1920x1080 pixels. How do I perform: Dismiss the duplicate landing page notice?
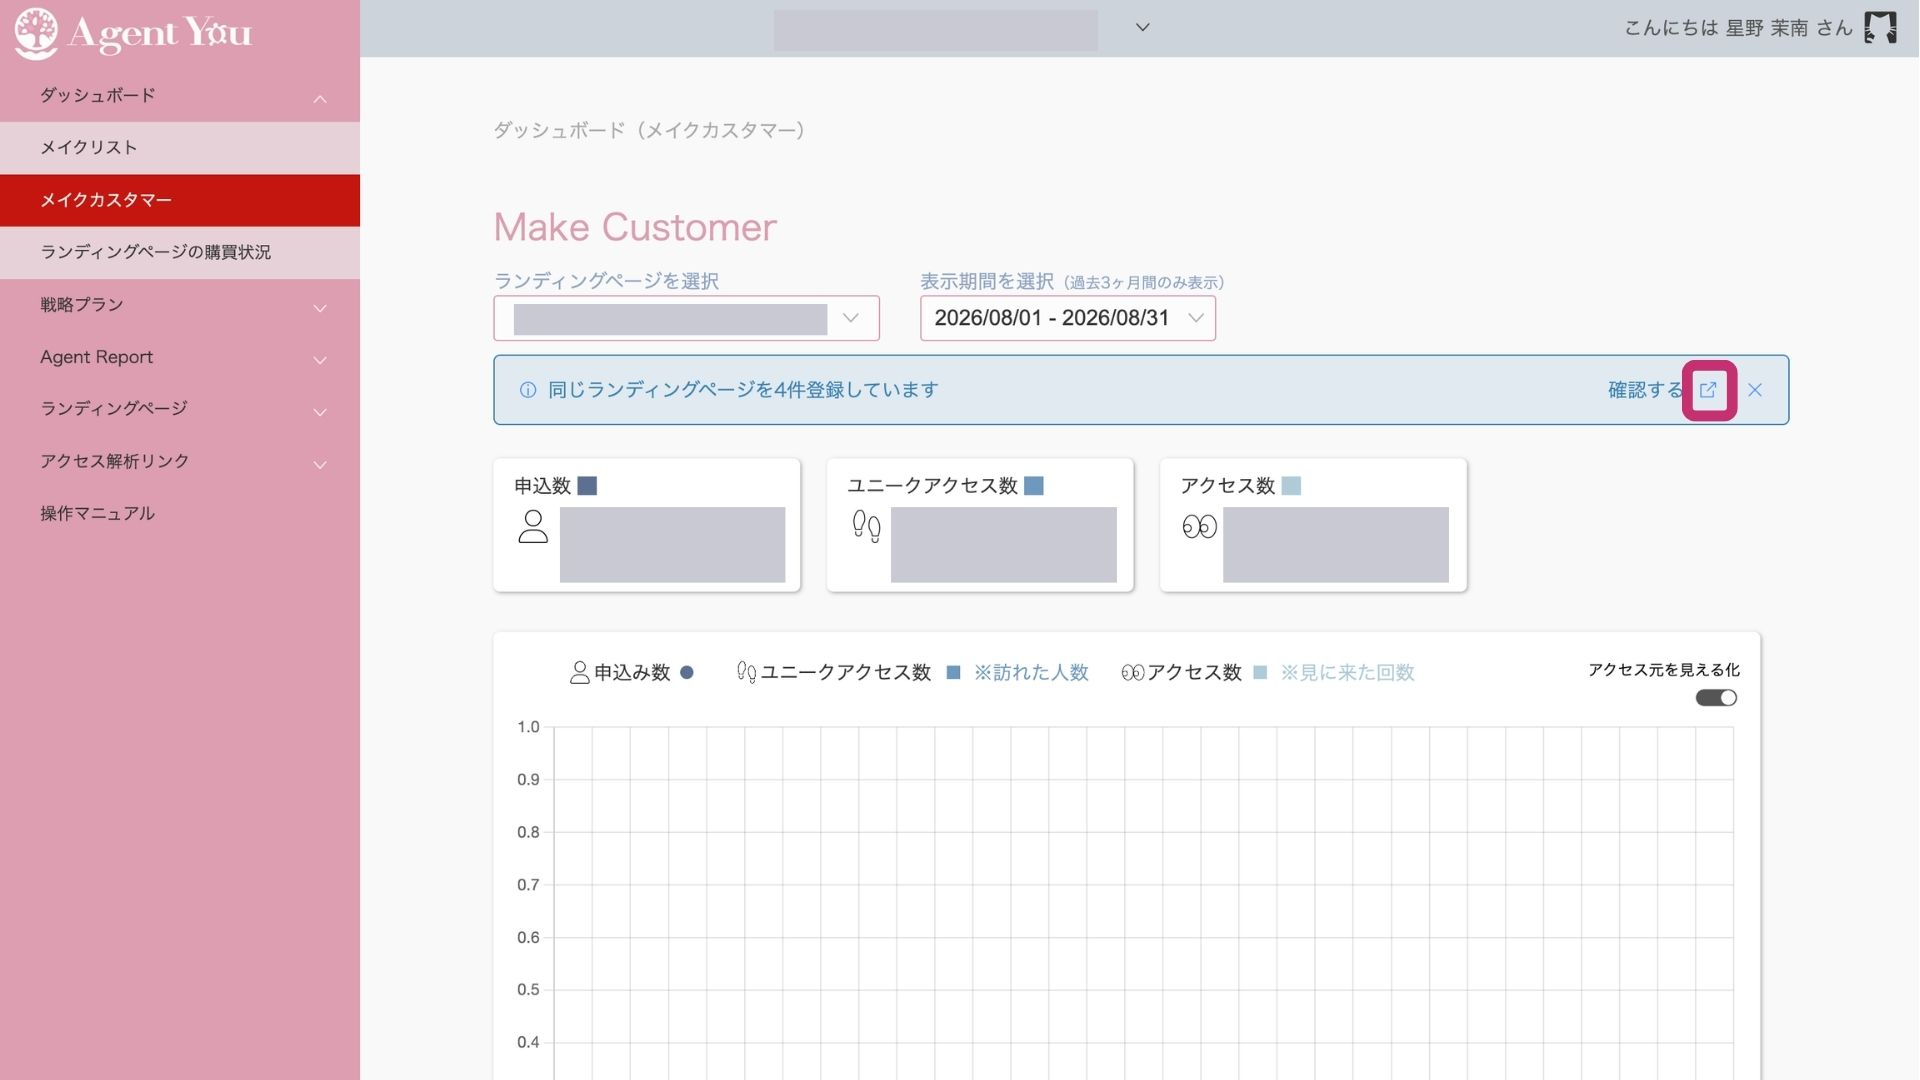1755,390
